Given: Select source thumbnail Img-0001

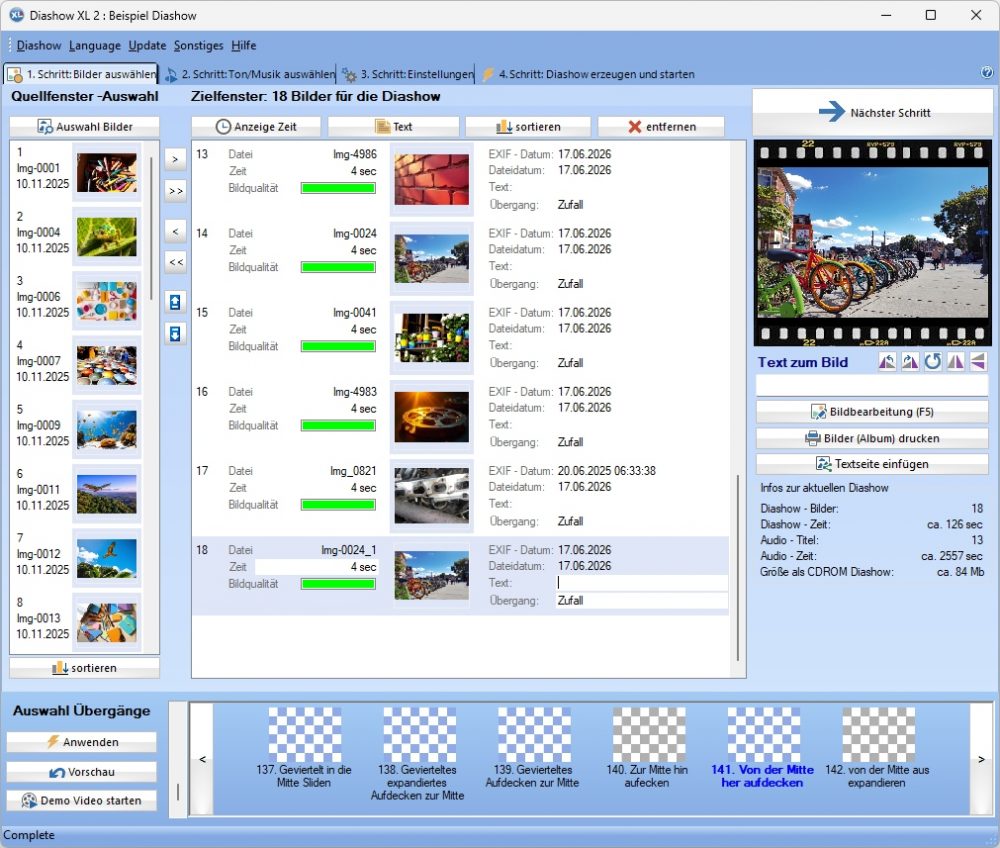Looking at the screenshot, I should tap(107, 173).
